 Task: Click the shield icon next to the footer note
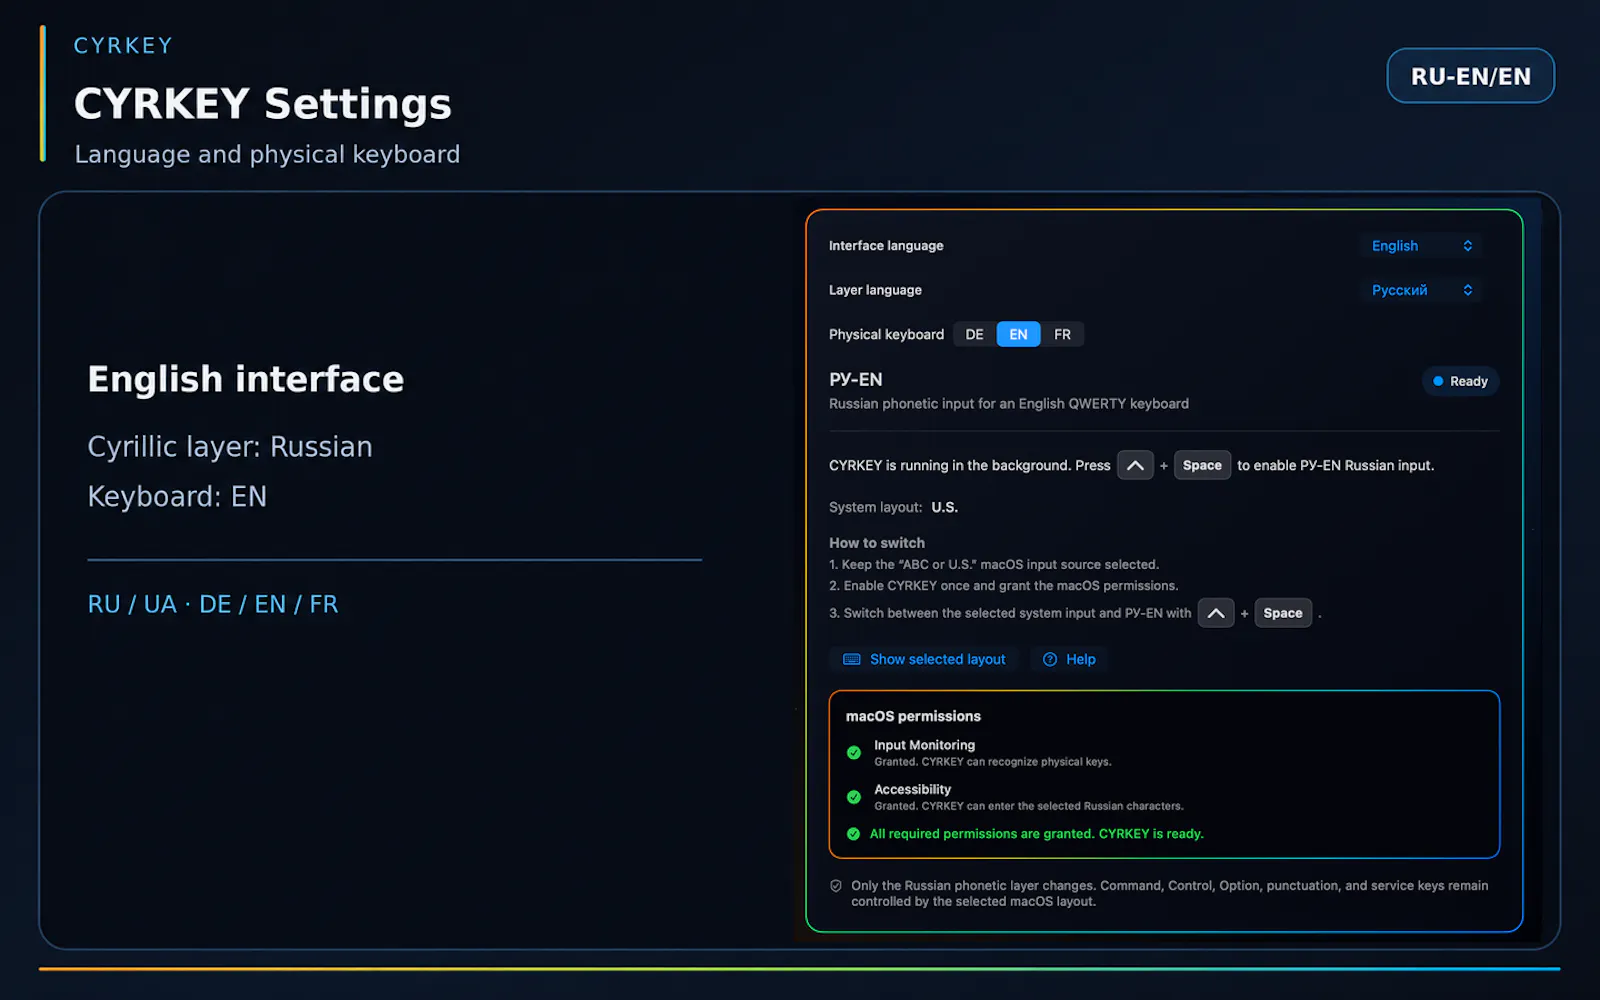click(836, 886)
